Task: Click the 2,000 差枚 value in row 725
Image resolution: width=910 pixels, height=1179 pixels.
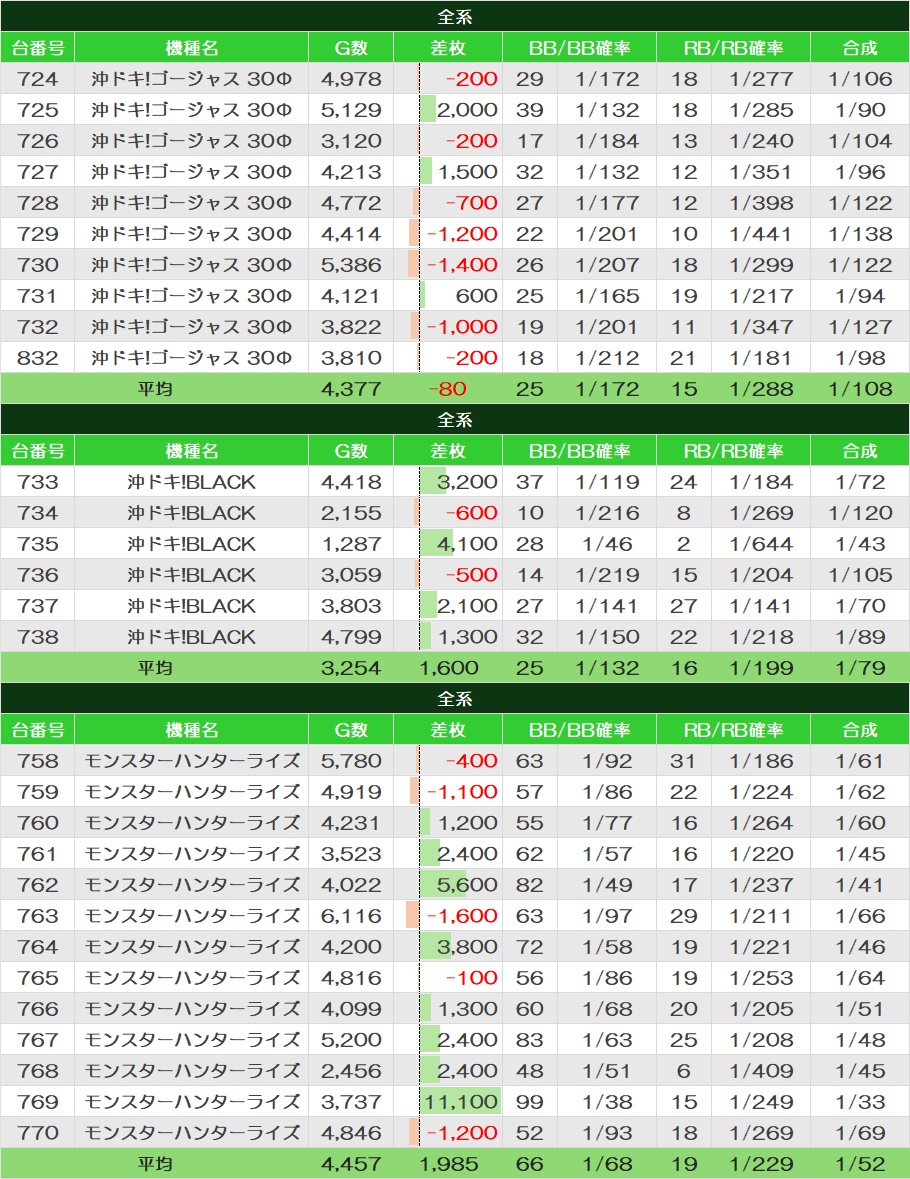Action: click(x=467, y=110)
